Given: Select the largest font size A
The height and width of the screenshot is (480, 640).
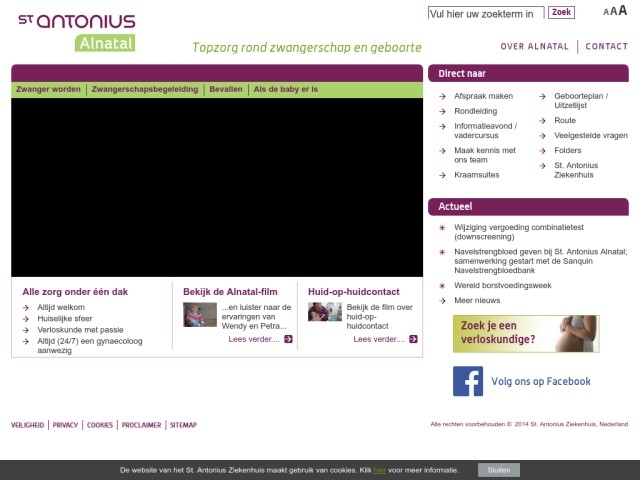Looking at the screenshot, I should [x=622, y=10].
